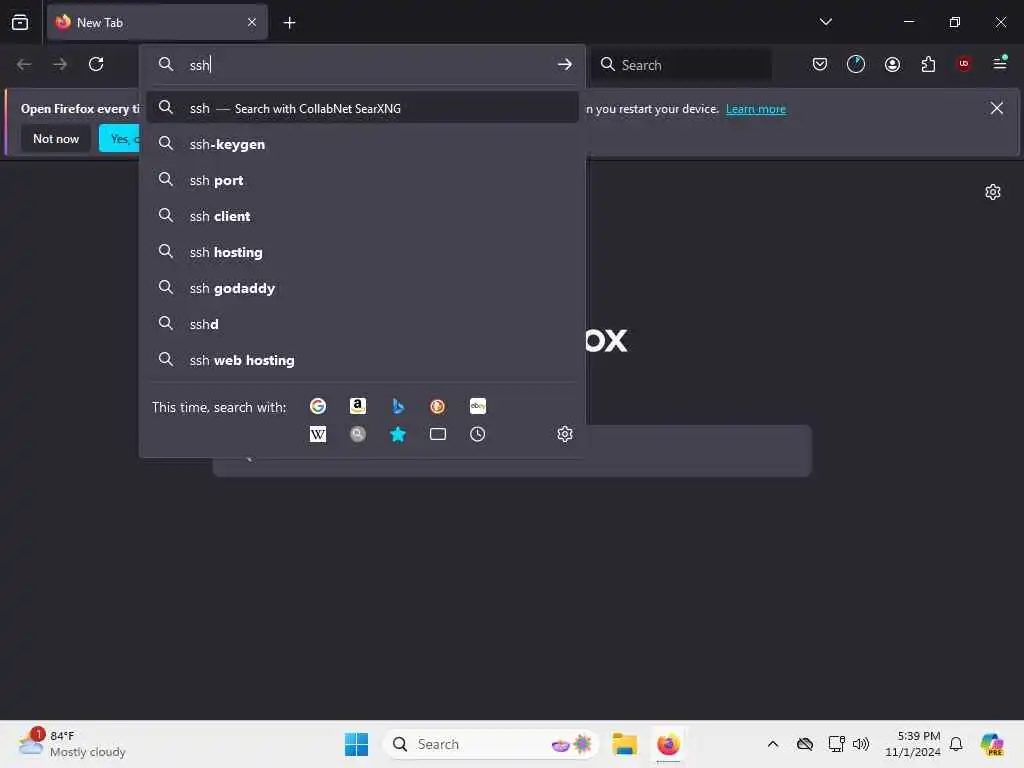
Task: Click the Windows taskbar Search box
Action: pyautogui.click(x=491, y=744)
